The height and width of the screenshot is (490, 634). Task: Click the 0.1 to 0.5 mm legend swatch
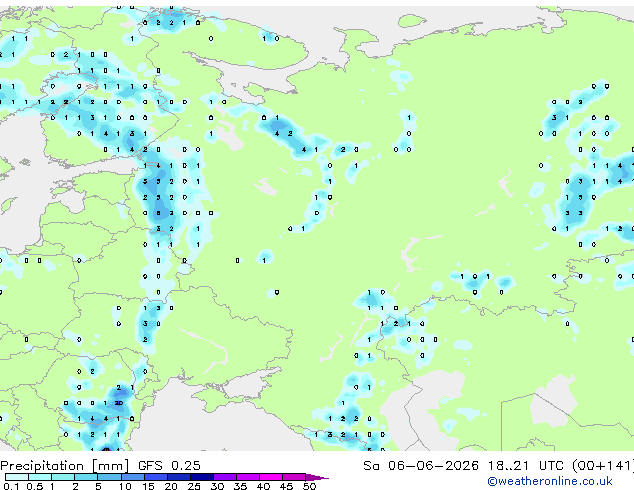click(17, 477)
